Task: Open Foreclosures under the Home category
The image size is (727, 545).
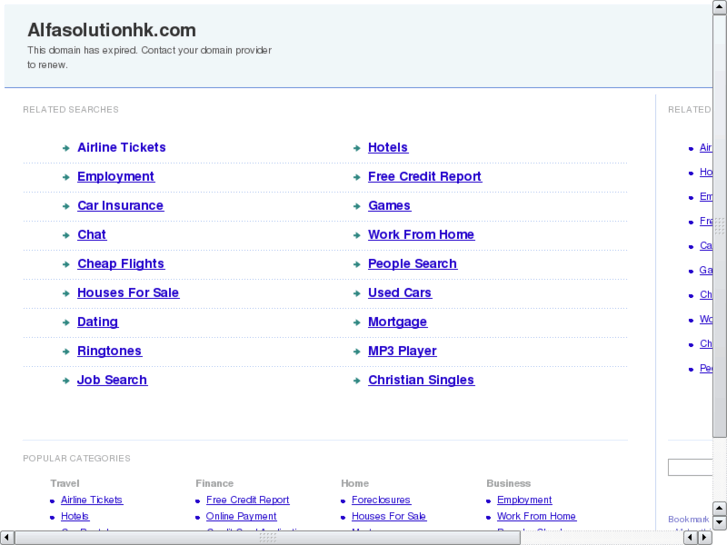Action: point(380,500)
